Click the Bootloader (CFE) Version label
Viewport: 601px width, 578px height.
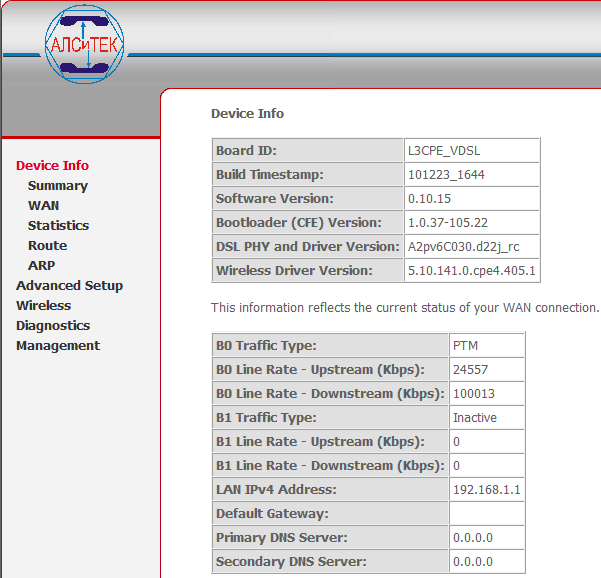click(x=299, y=223)
